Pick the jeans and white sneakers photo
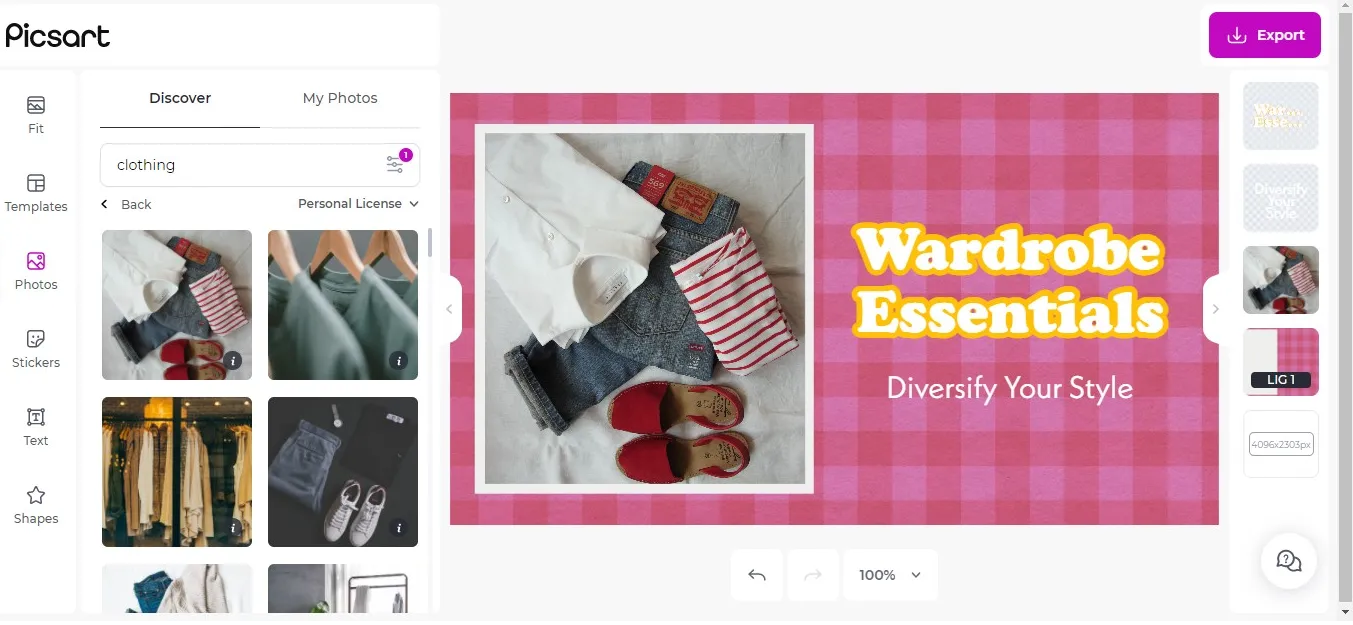The image size is (1353, 625). click(343, 472)
